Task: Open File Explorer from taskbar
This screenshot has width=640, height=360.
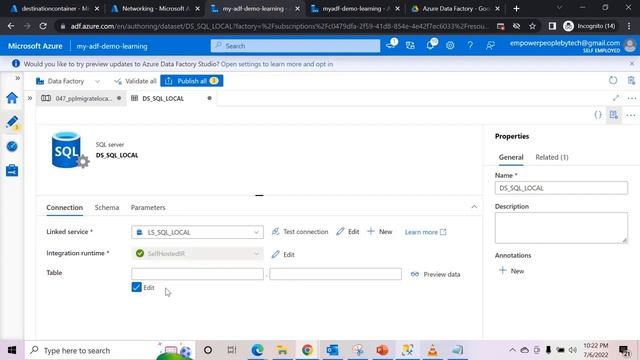Action: [282, 350]
